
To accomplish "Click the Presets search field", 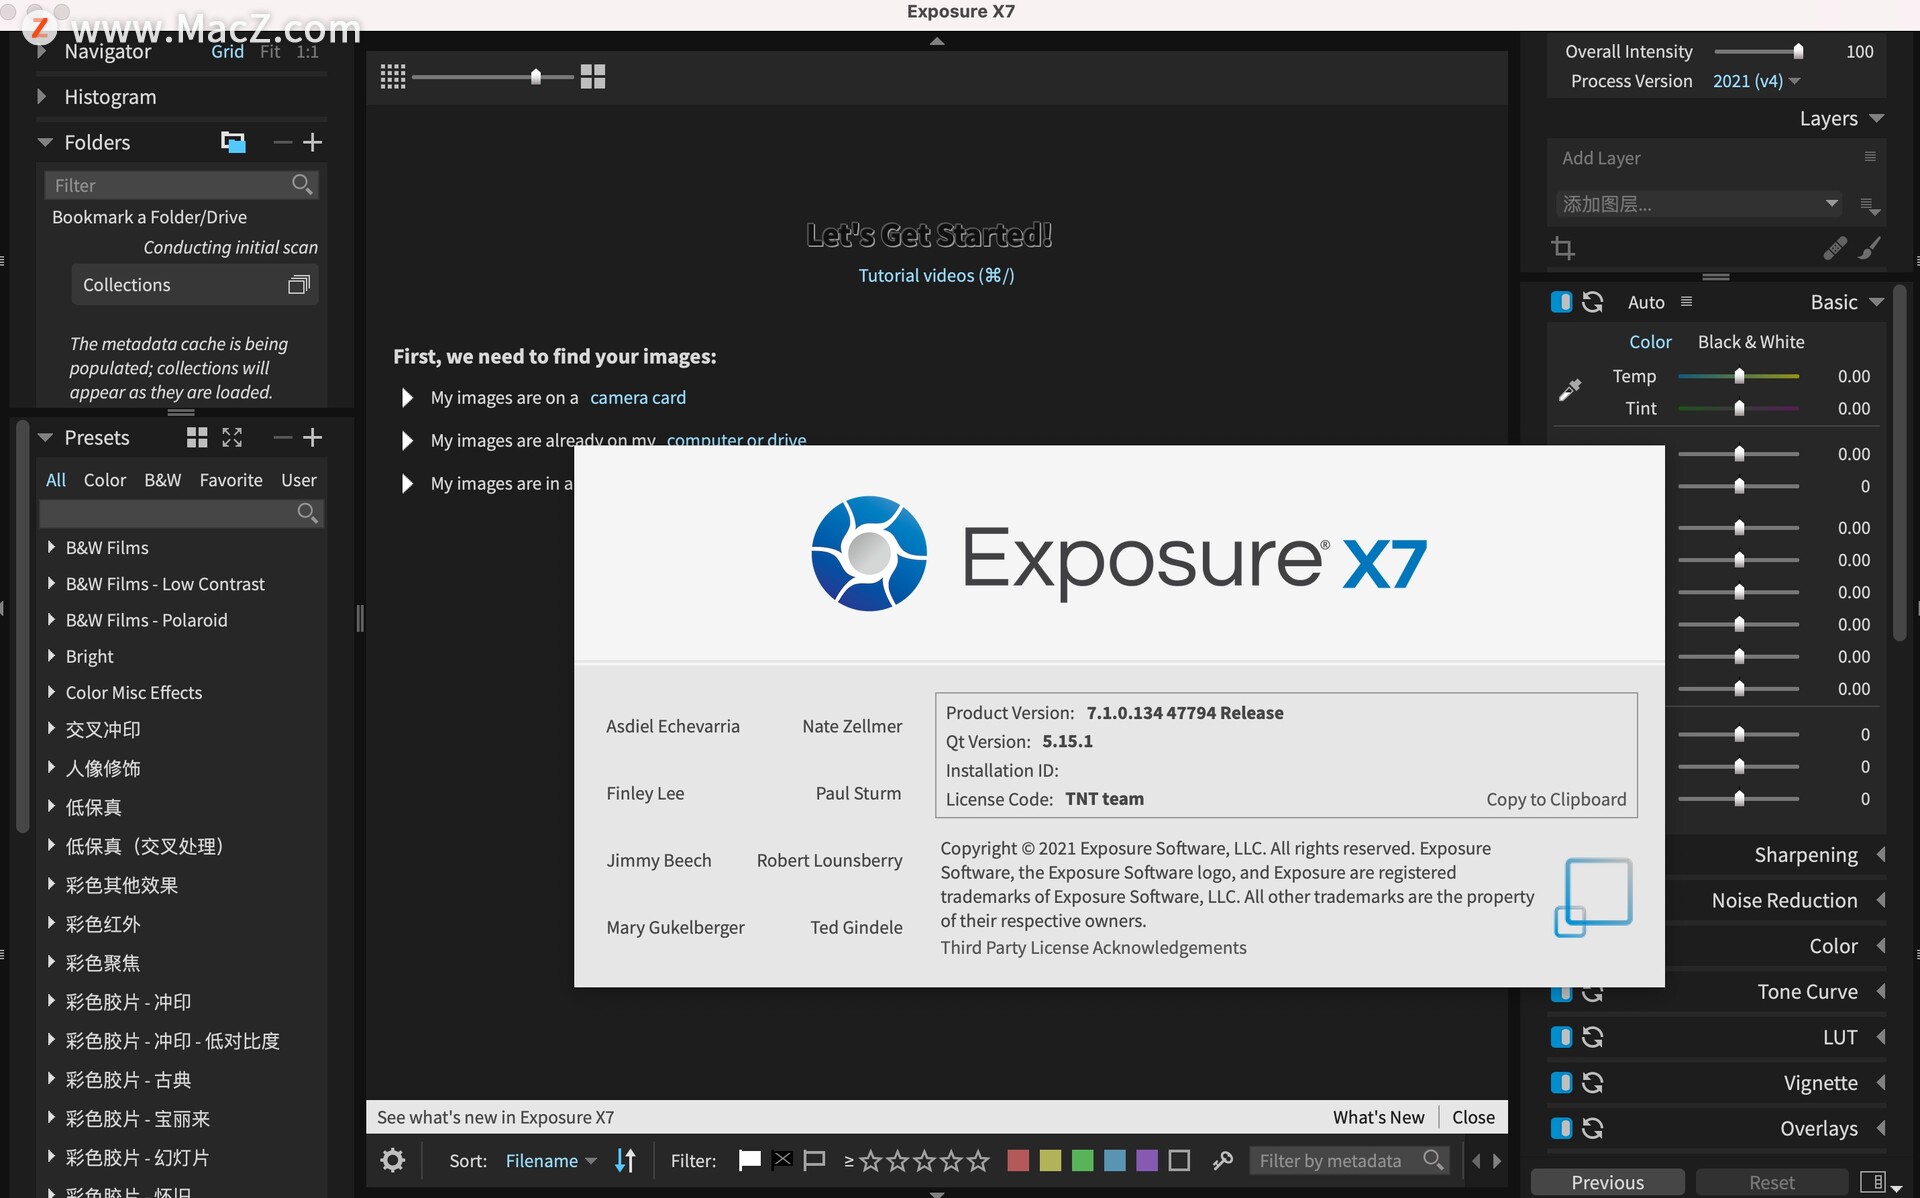I will [180, 513].
